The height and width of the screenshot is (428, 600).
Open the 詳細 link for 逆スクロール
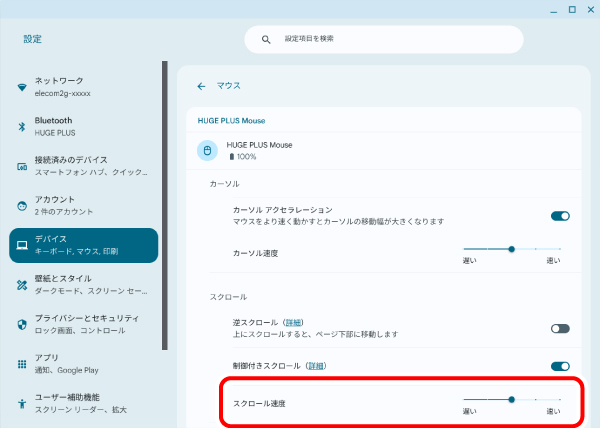pyautogui.click(x=293, y=322)
